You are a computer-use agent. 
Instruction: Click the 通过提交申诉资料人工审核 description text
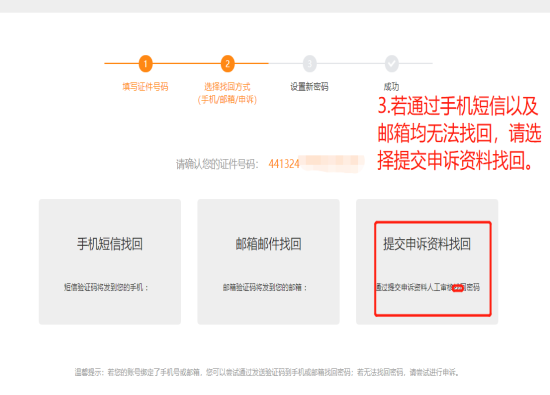coord(428,287)
